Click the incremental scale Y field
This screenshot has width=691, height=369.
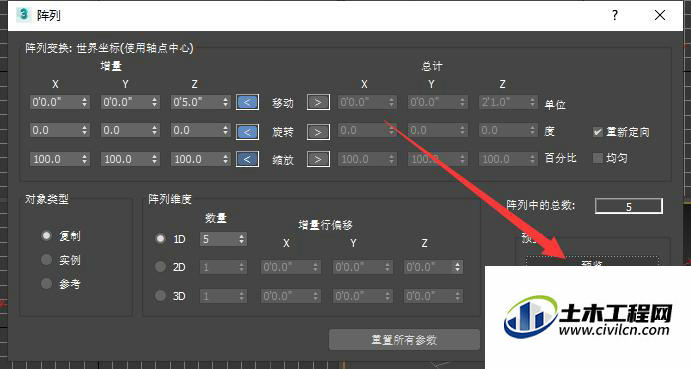pyautogui.click(x=130, y=159)
